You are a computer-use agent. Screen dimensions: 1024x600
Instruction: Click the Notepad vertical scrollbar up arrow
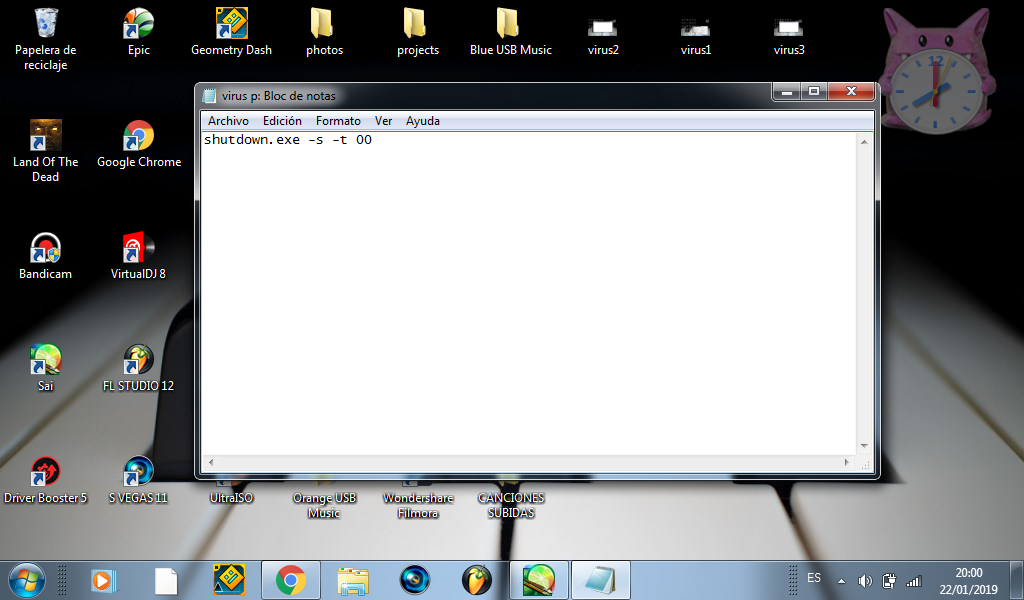(x=864, y=142)
